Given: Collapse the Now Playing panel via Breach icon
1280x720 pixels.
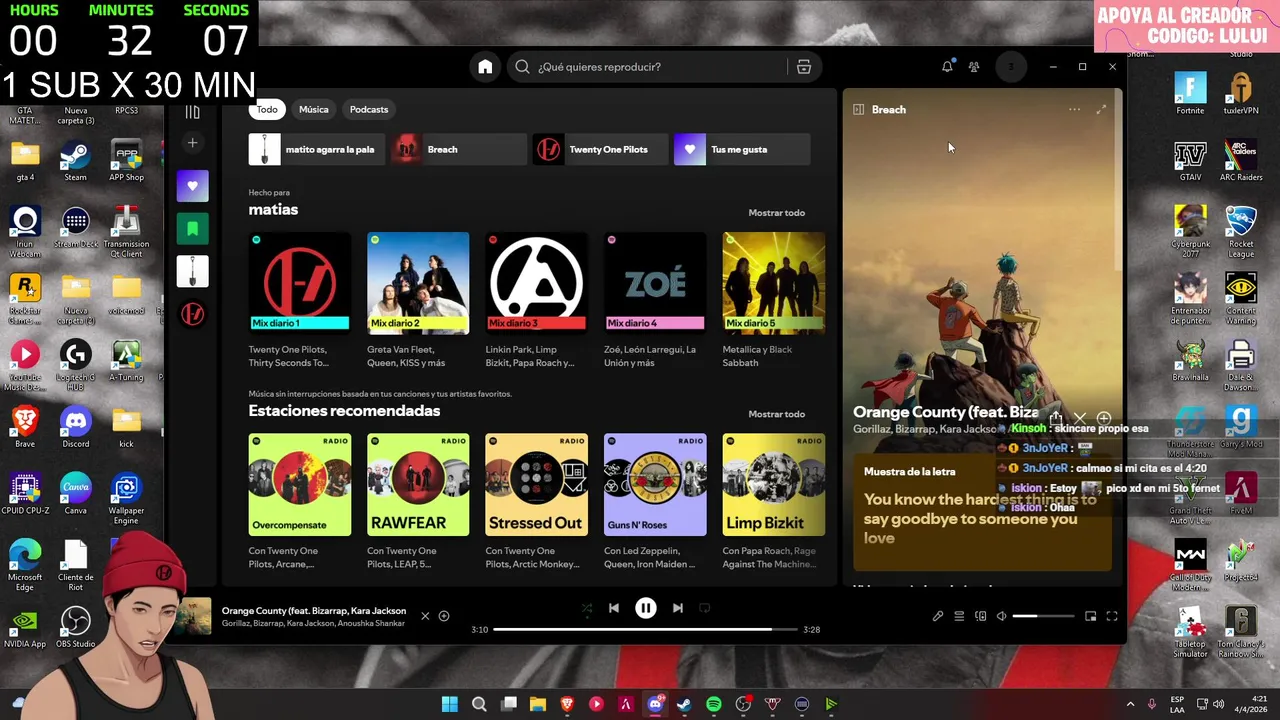Looking at the screenshot, I should pos(859,109).
